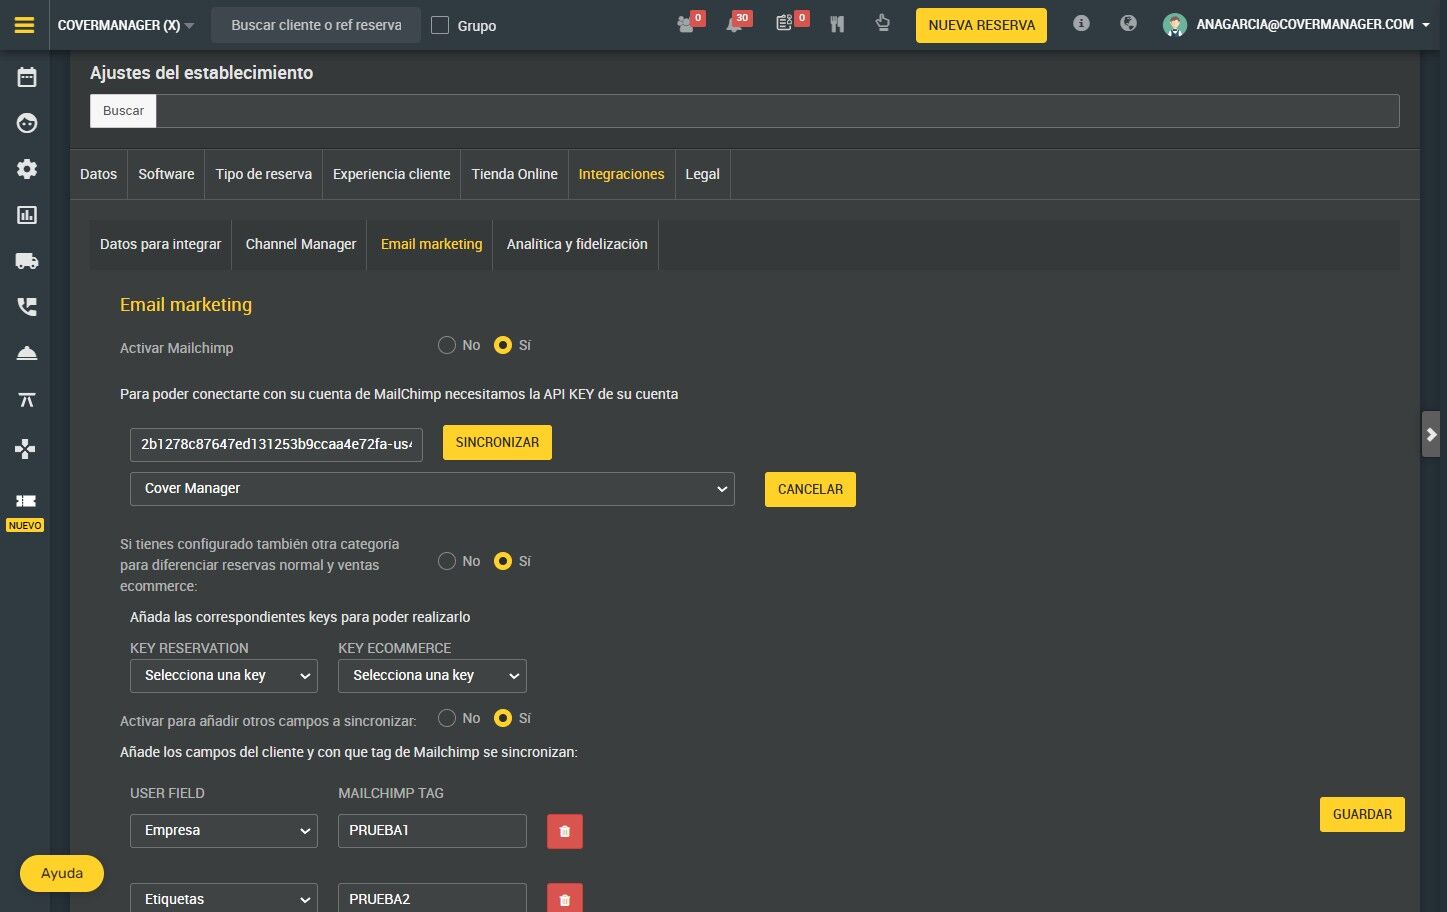Click the settings gear sidebar icon
The image size is (1447, 912).
tap(27, 169)
